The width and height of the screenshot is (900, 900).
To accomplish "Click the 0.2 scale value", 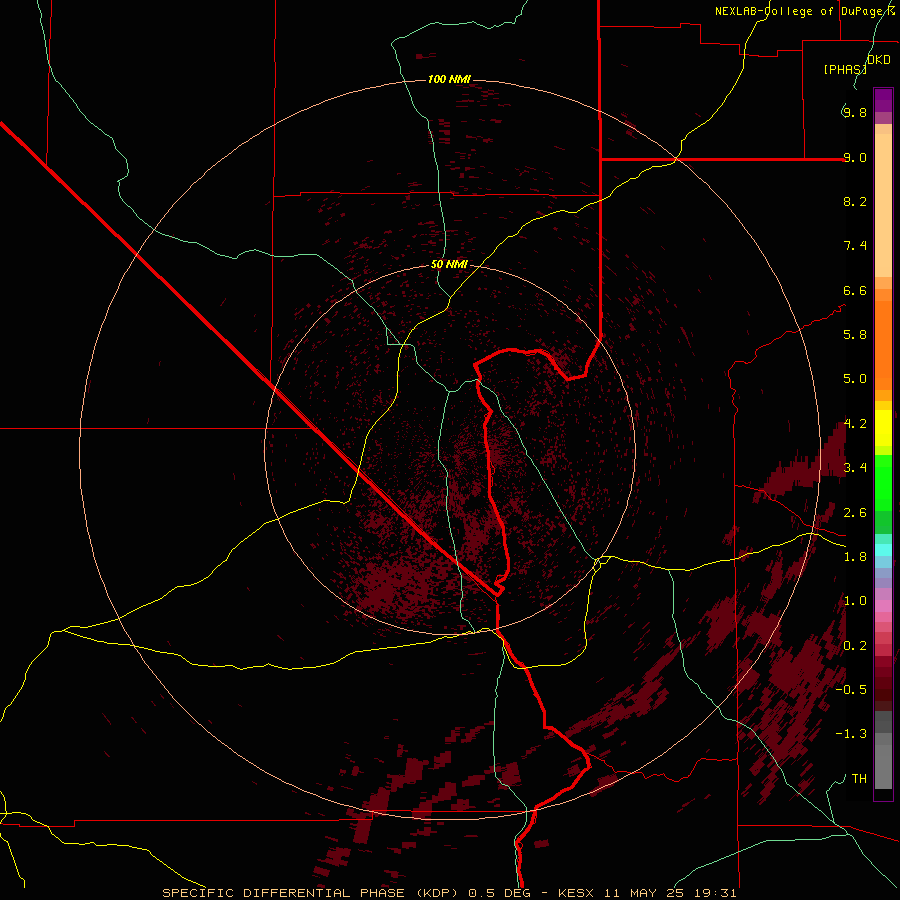I will 855,646.
